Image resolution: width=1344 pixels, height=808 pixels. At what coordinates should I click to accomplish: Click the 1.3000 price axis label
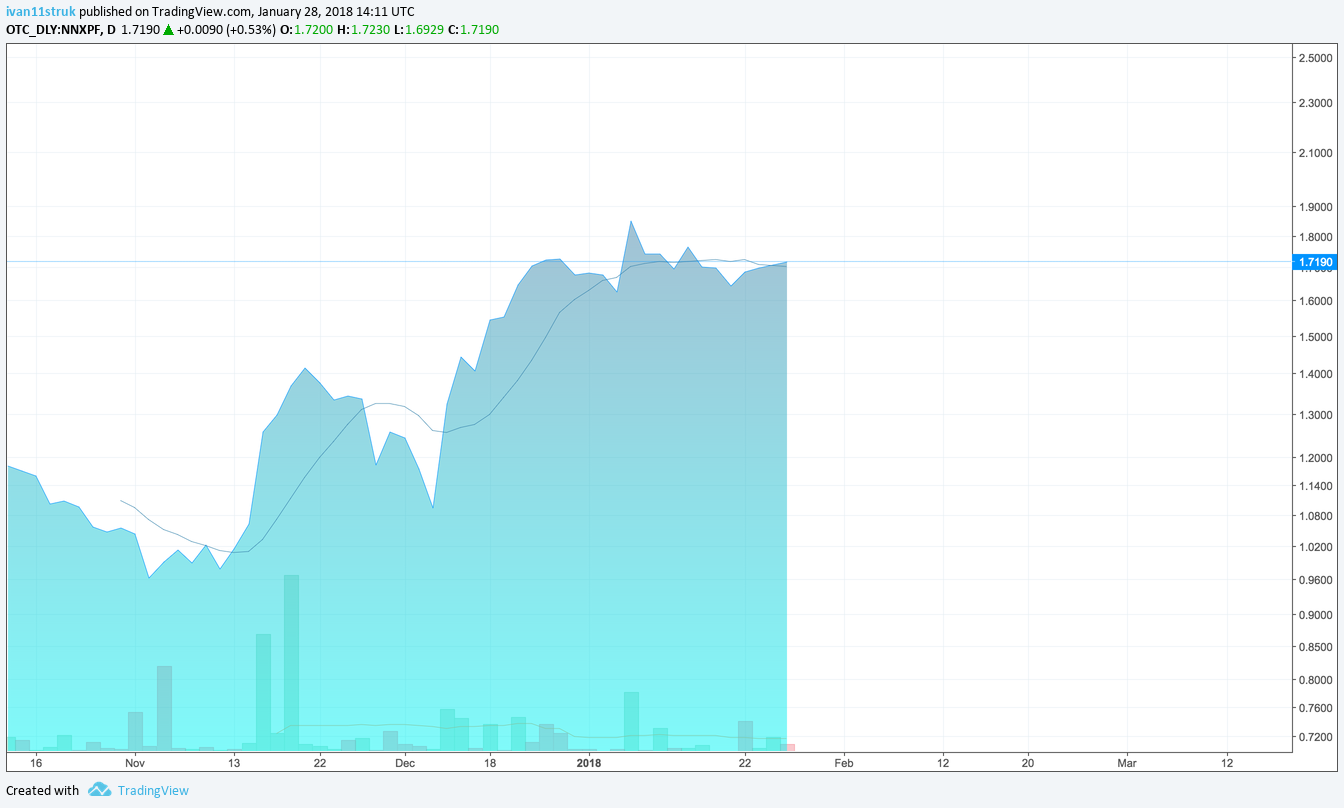click(1316, 414)
